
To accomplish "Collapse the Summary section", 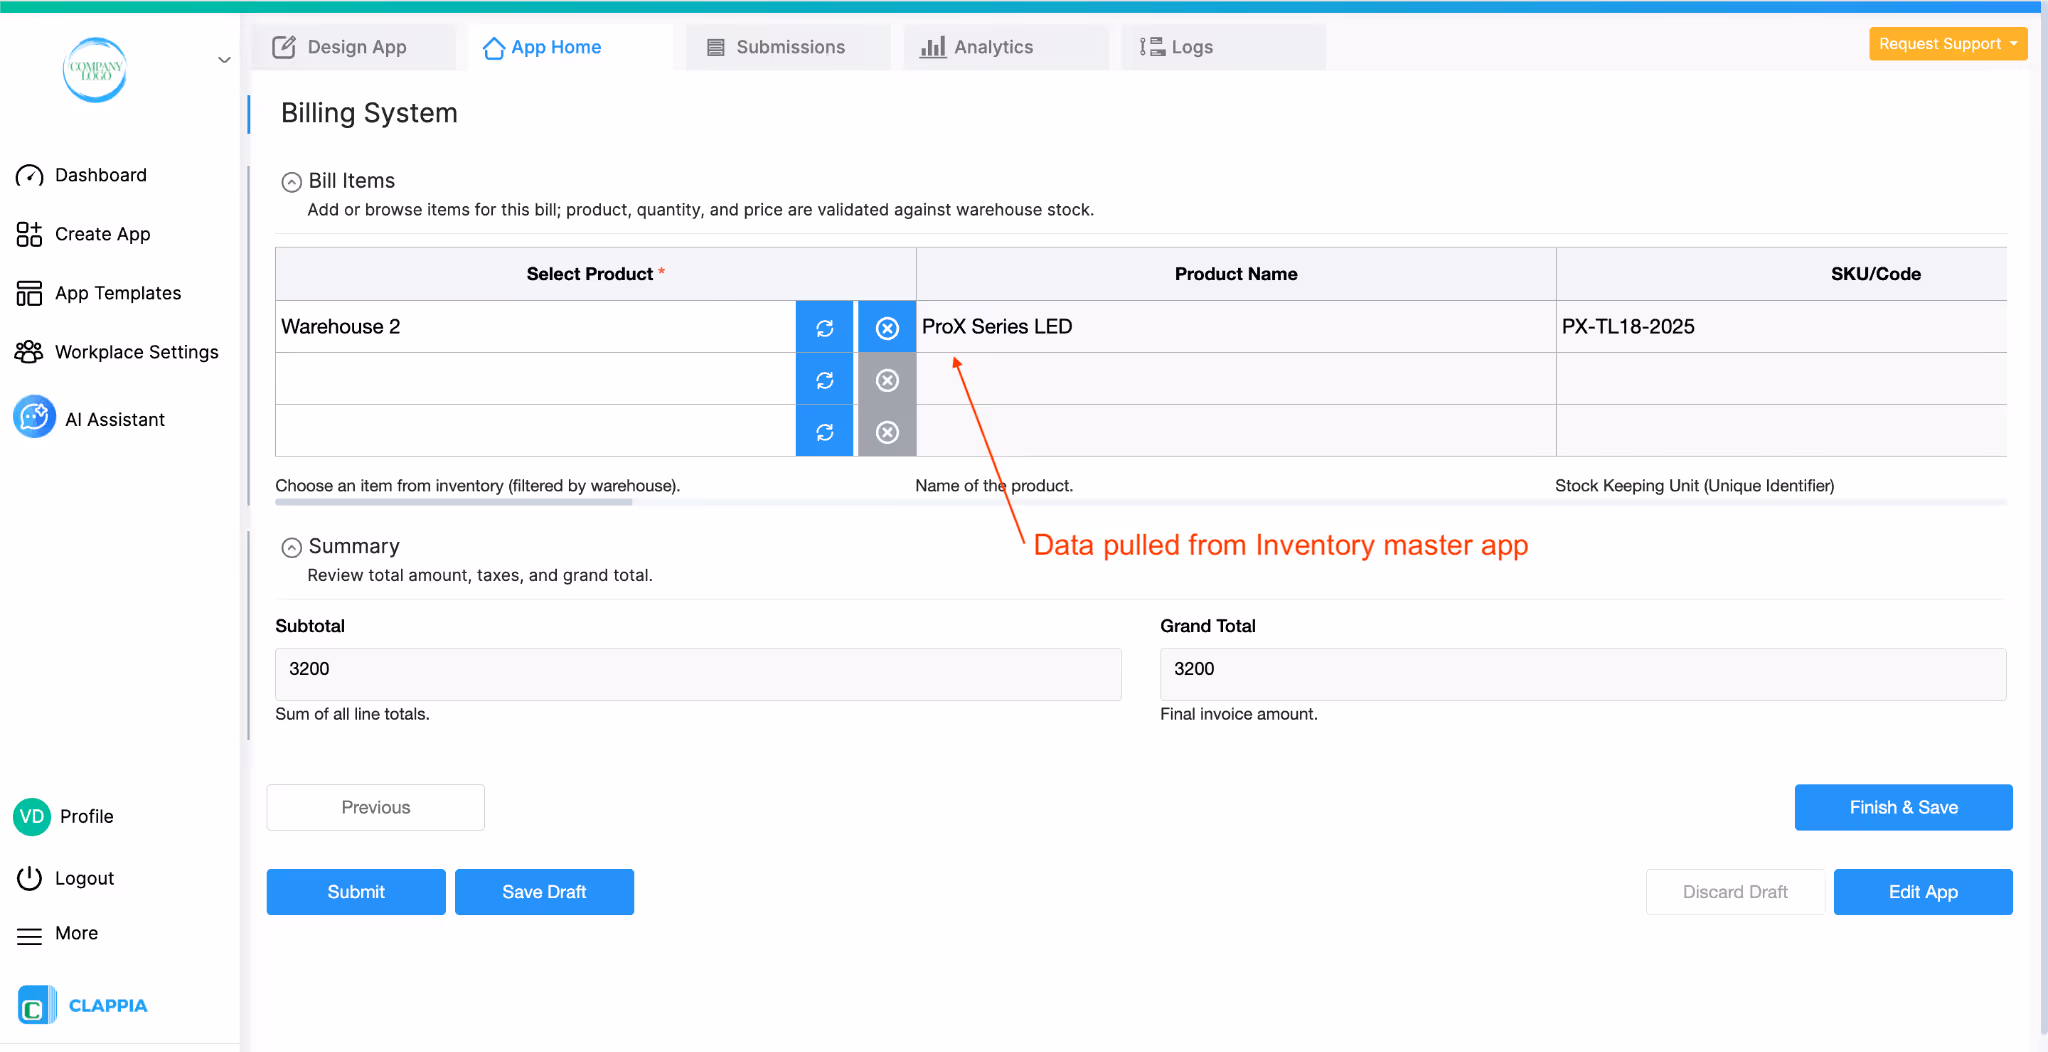I will click(291, 546).
